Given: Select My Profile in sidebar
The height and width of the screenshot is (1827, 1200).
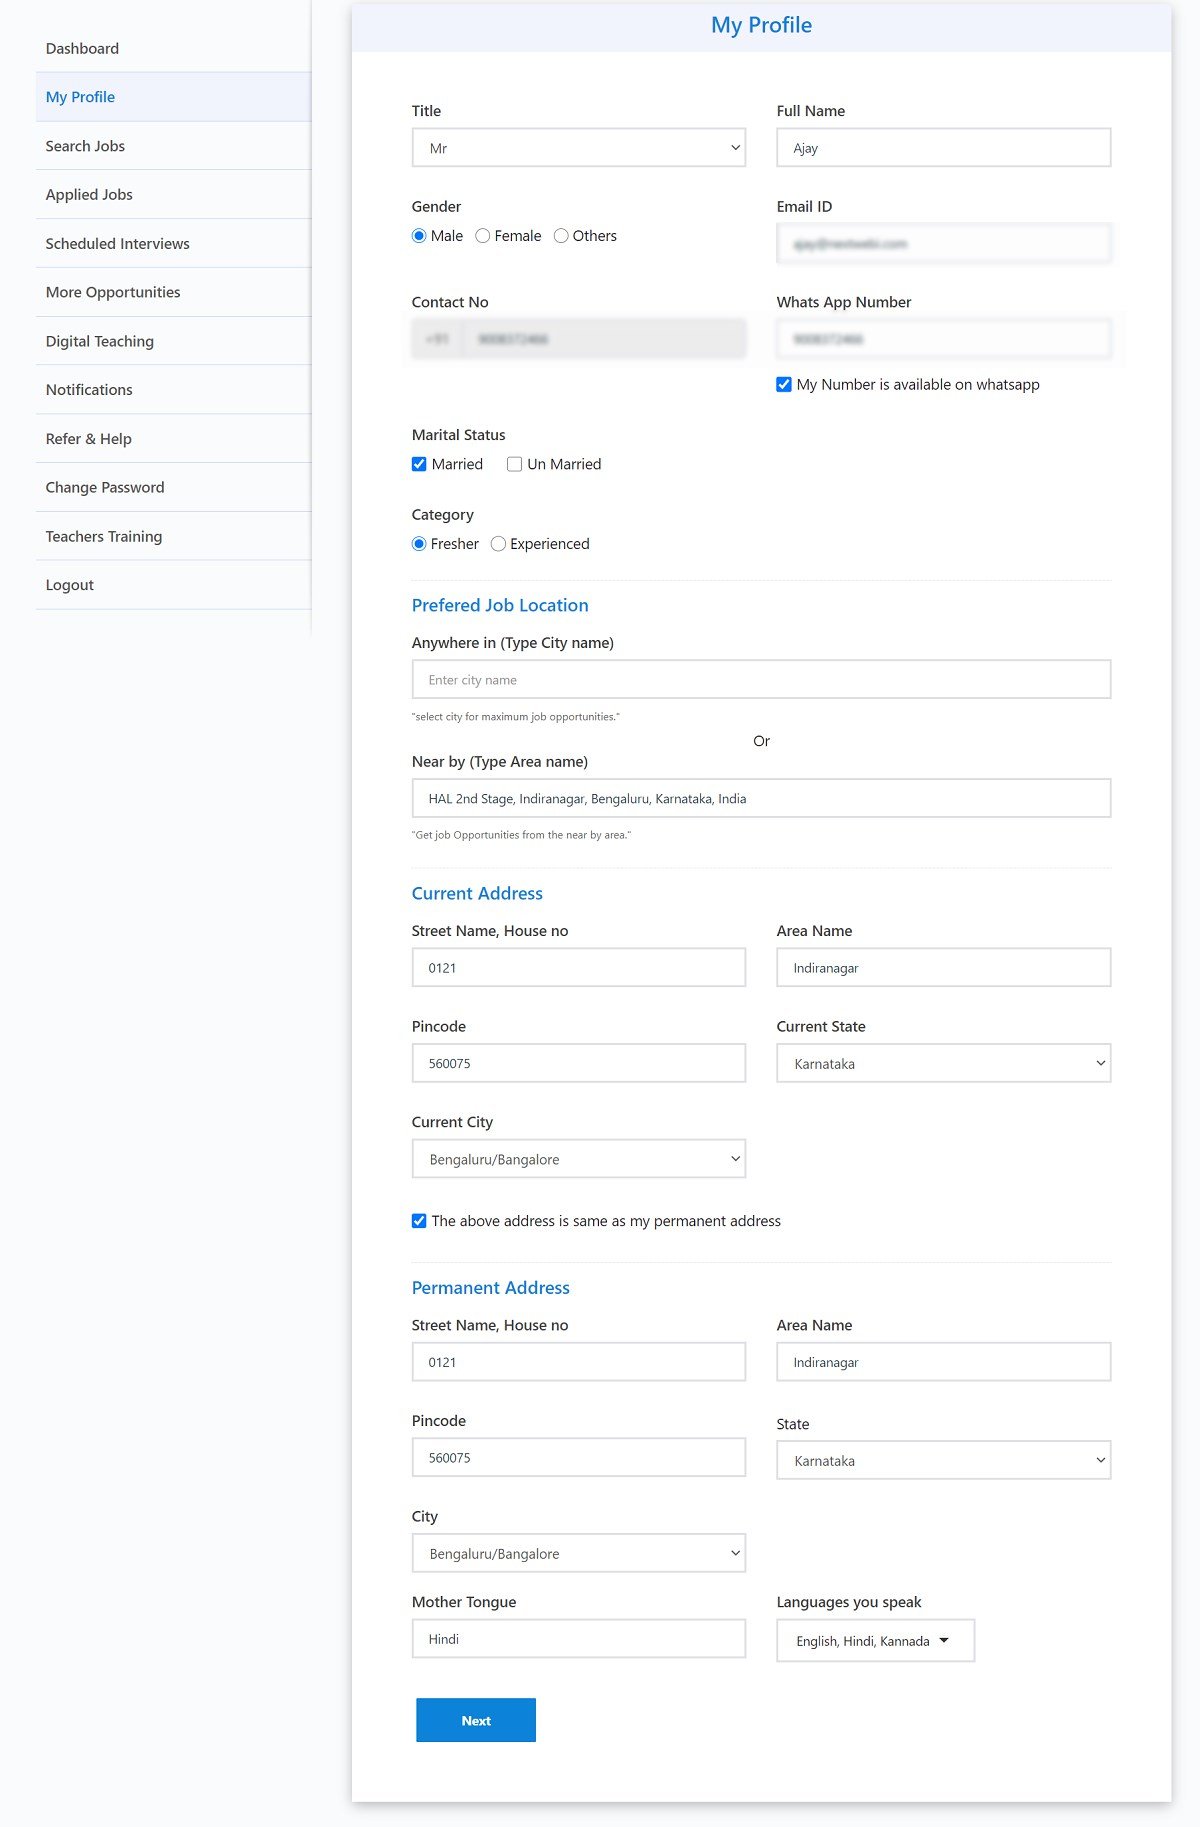Looking at the screenshot, I should (173, 97).
